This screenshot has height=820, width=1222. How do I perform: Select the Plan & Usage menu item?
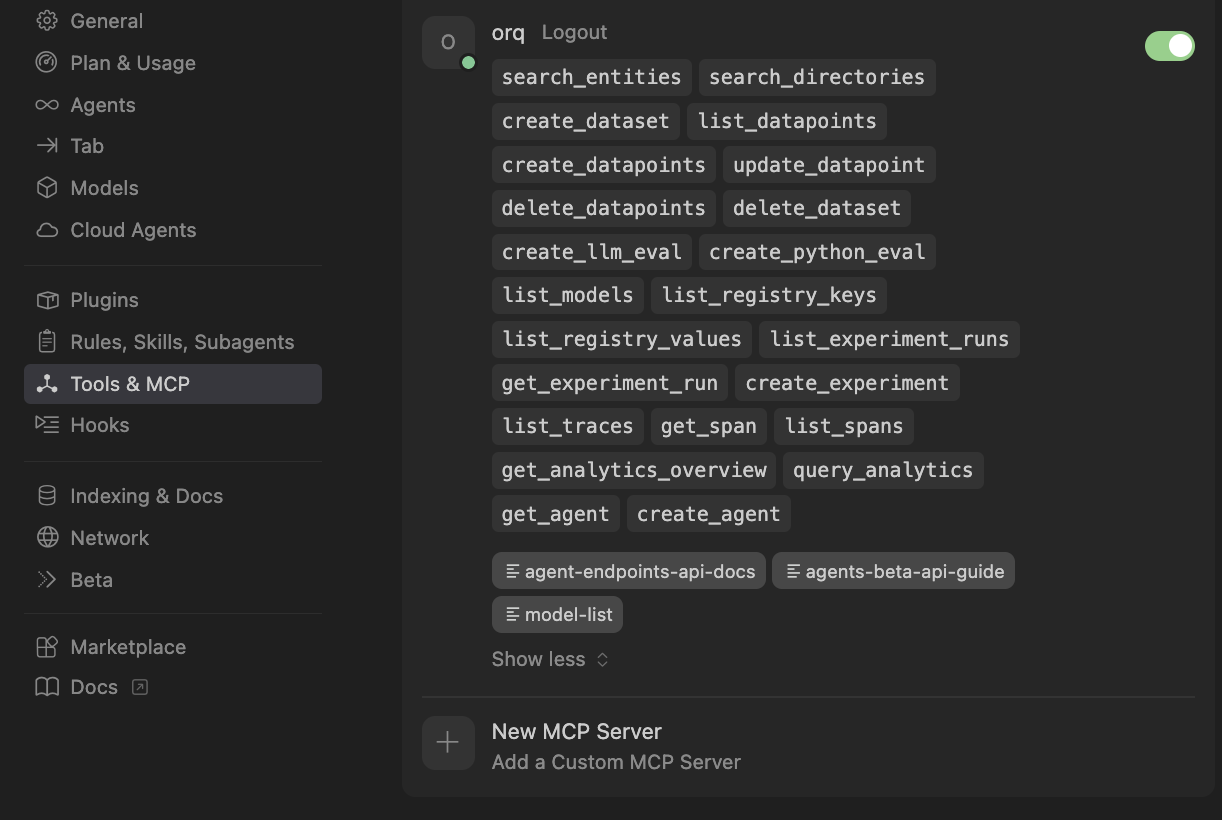[133, 62]
